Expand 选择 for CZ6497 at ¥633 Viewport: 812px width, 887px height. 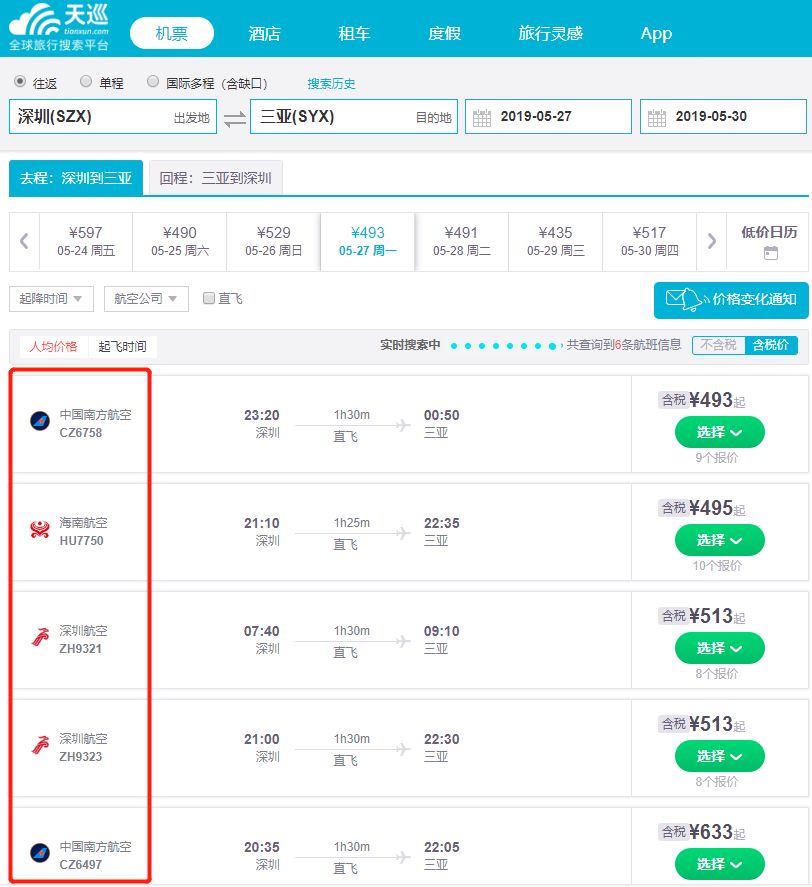719,864
